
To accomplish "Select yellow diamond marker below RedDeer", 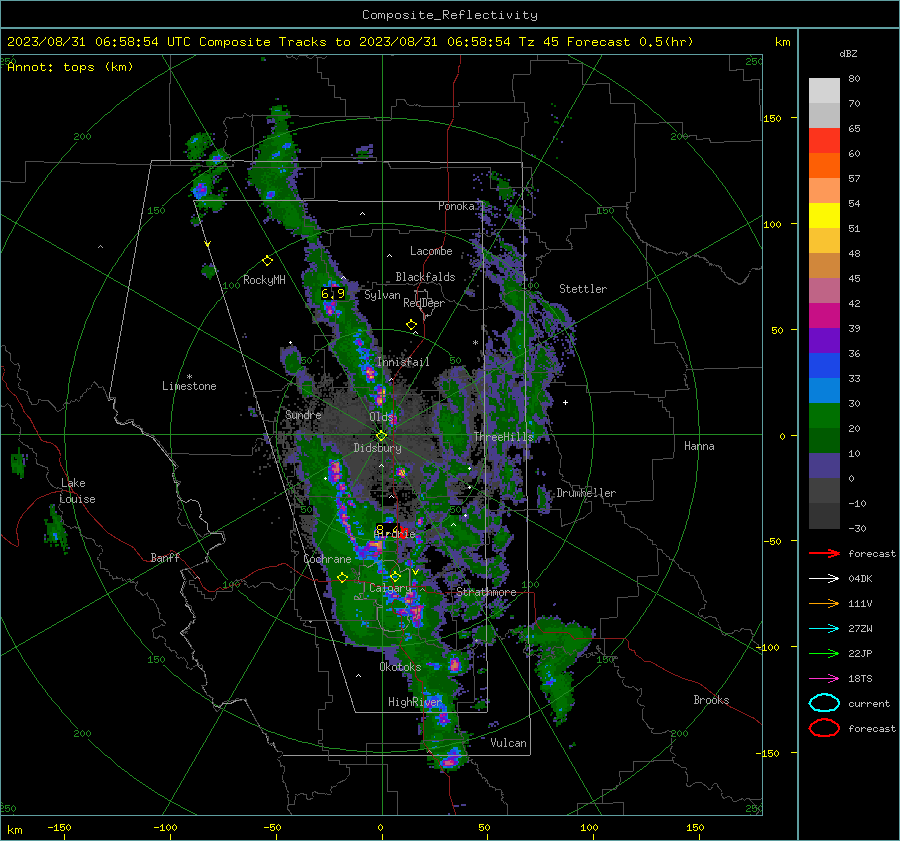I will (x=411, y=325).
